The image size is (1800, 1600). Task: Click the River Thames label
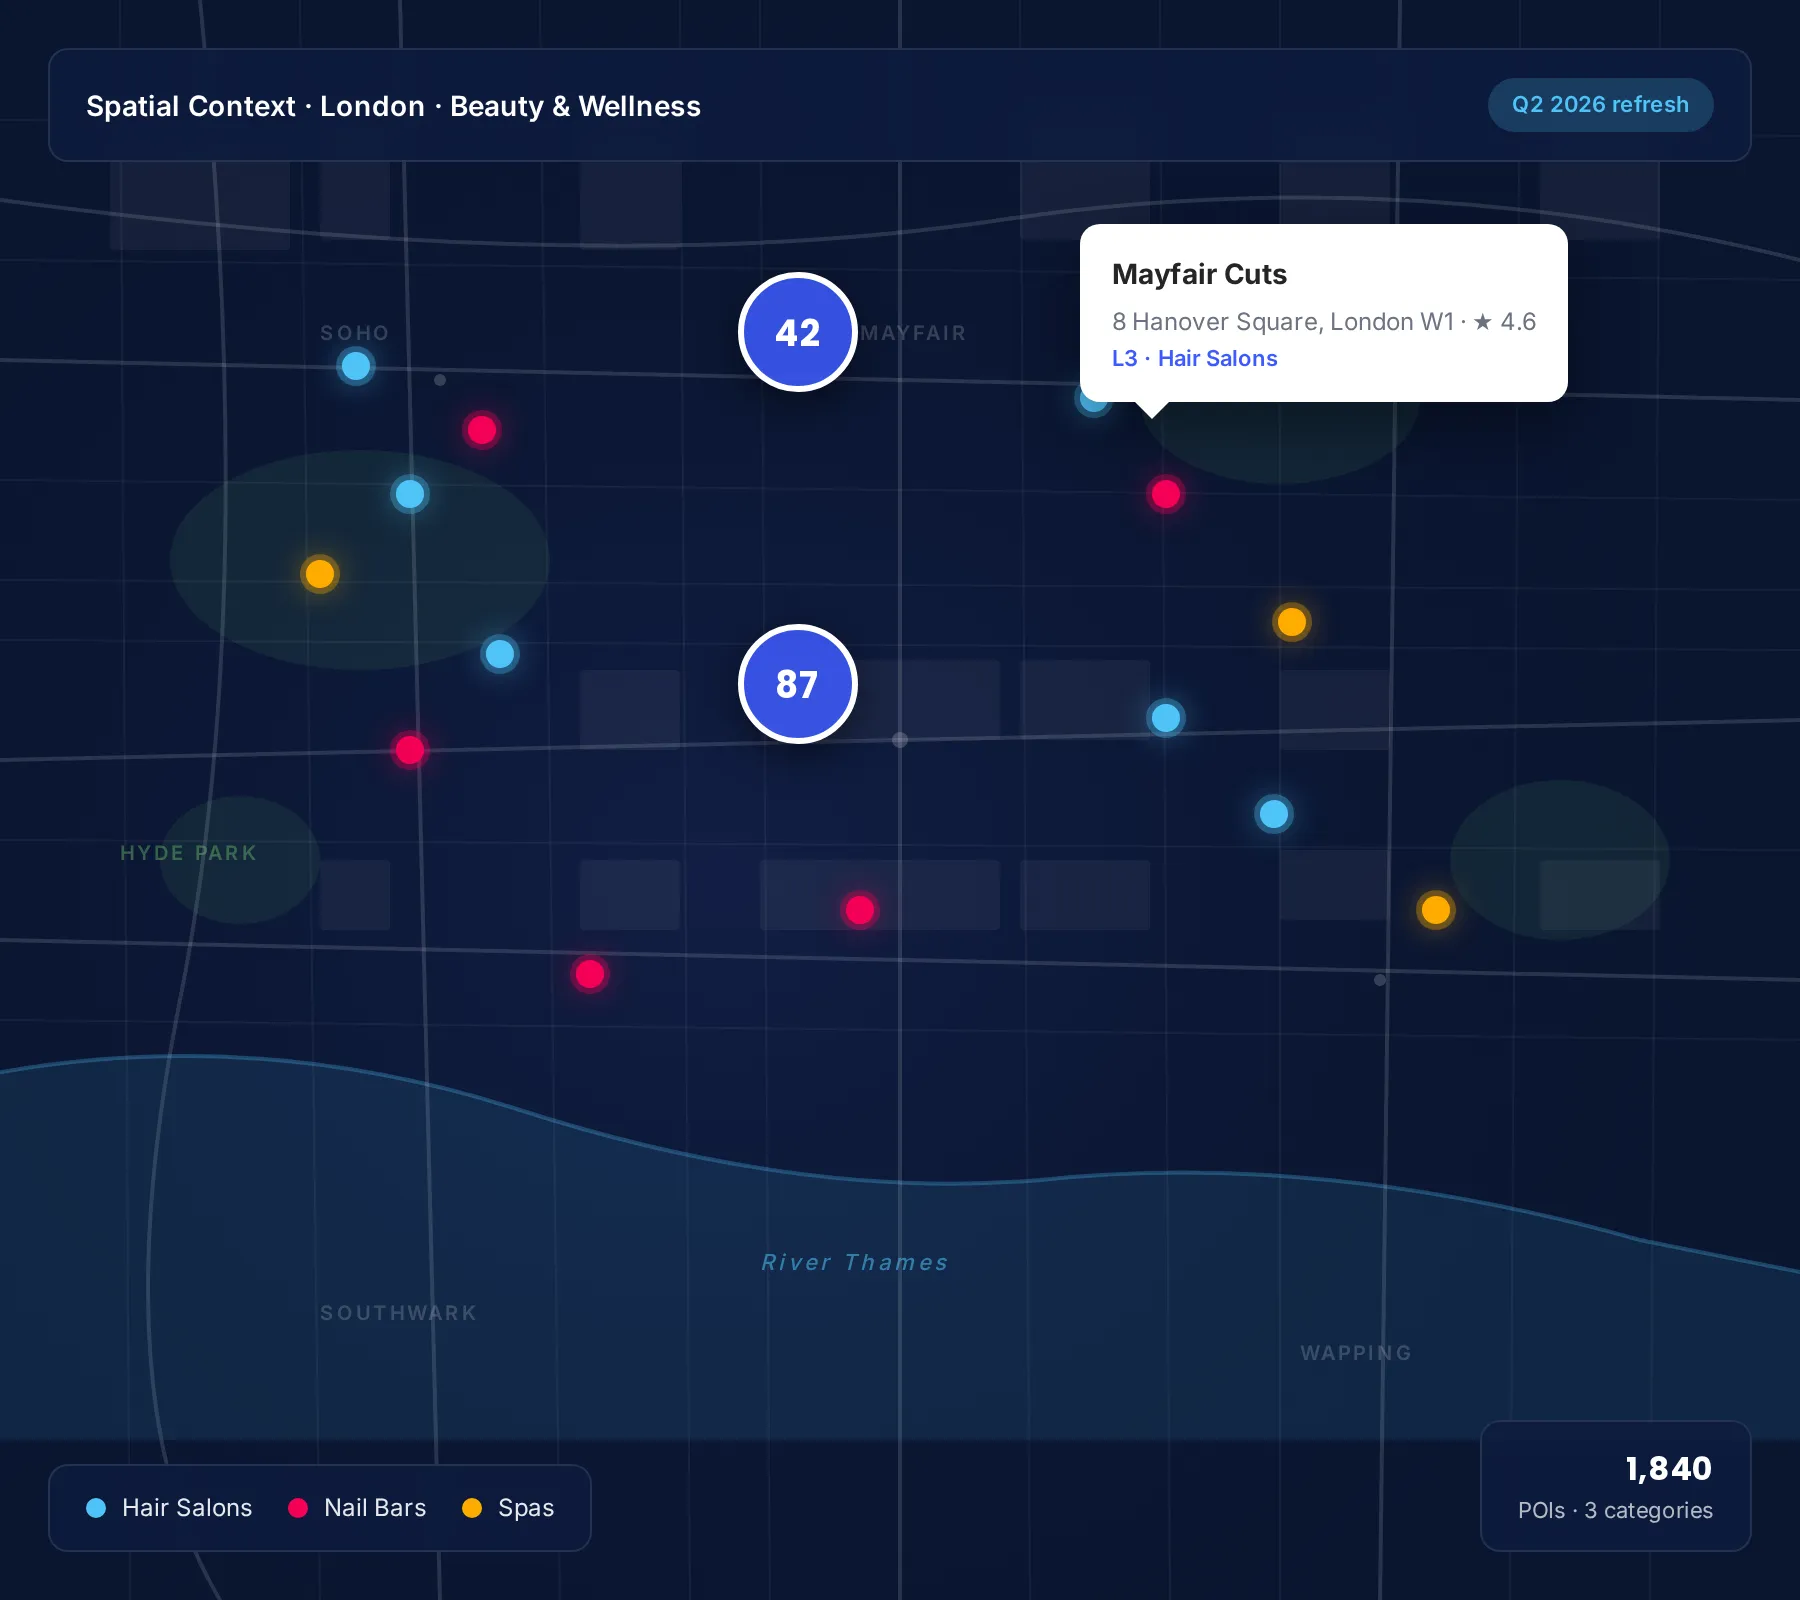tap(855, 1263)
